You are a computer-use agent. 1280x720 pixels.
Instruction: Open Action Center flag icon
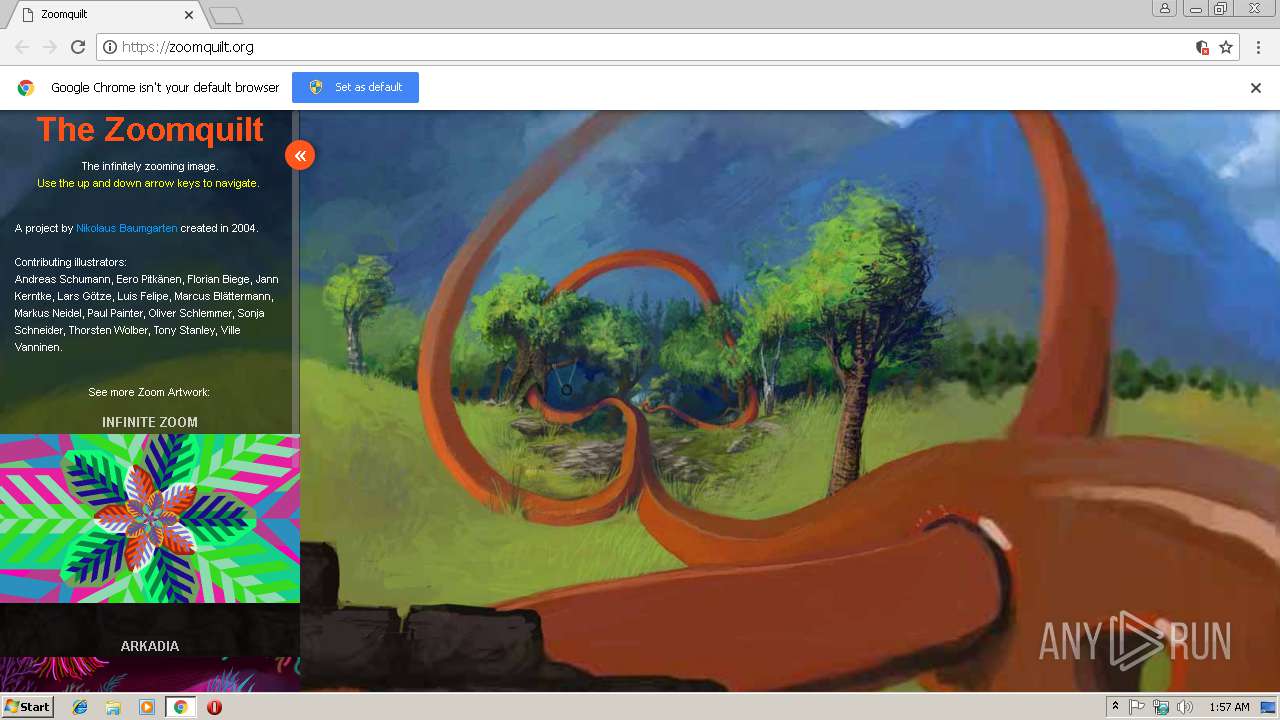coord(1137,707)
